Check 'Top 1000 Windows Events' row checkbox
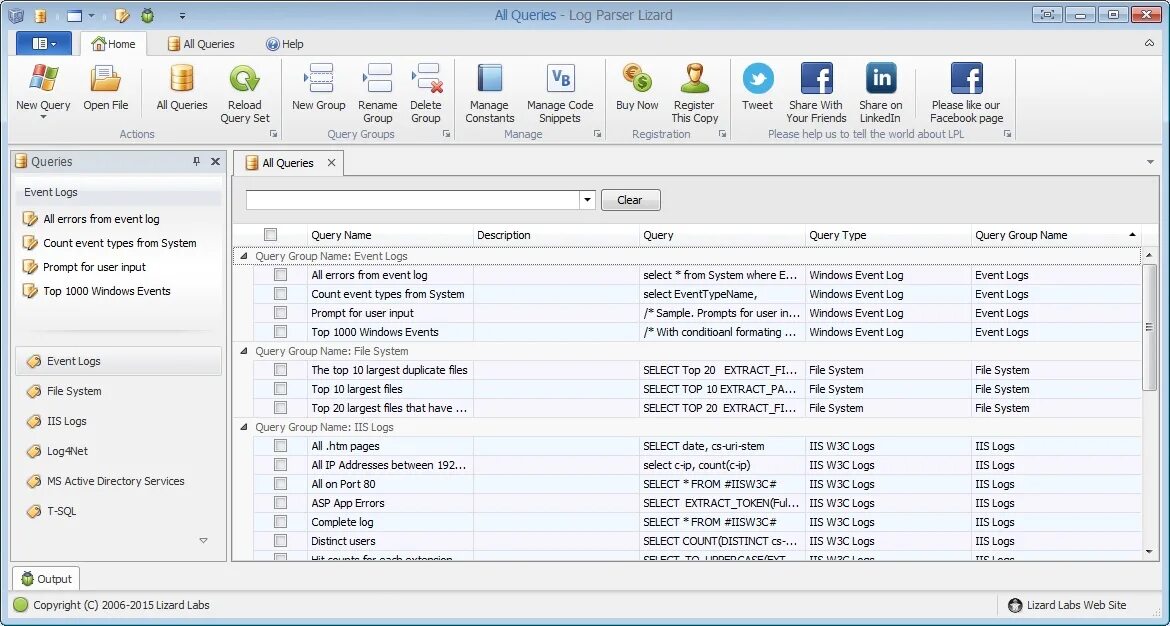 [x=281, y=332]
